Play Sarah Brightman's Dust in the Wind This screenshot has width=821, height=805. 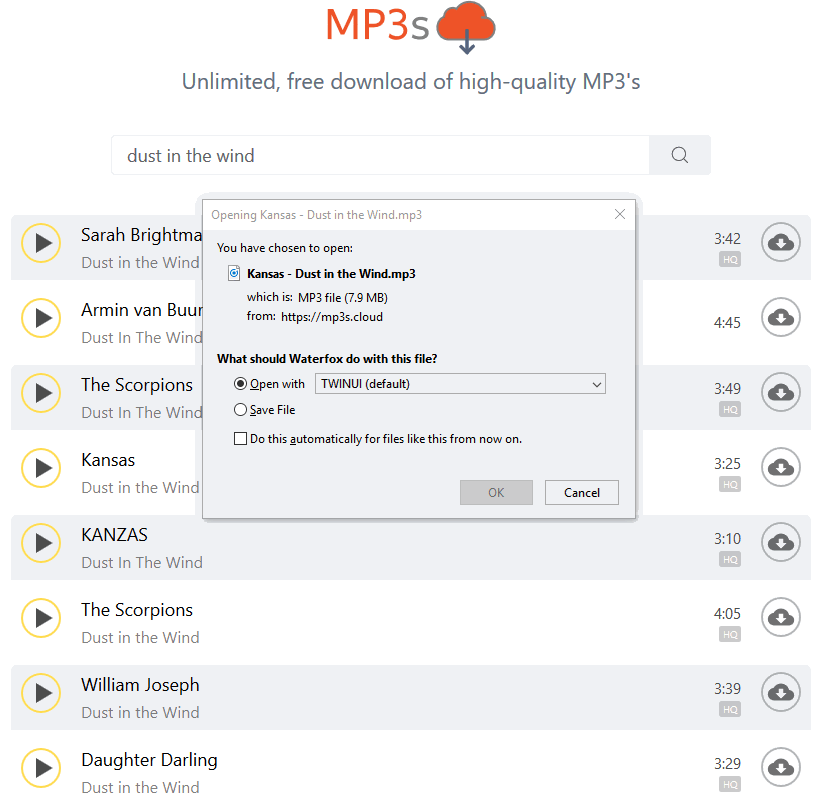point(42,243)
